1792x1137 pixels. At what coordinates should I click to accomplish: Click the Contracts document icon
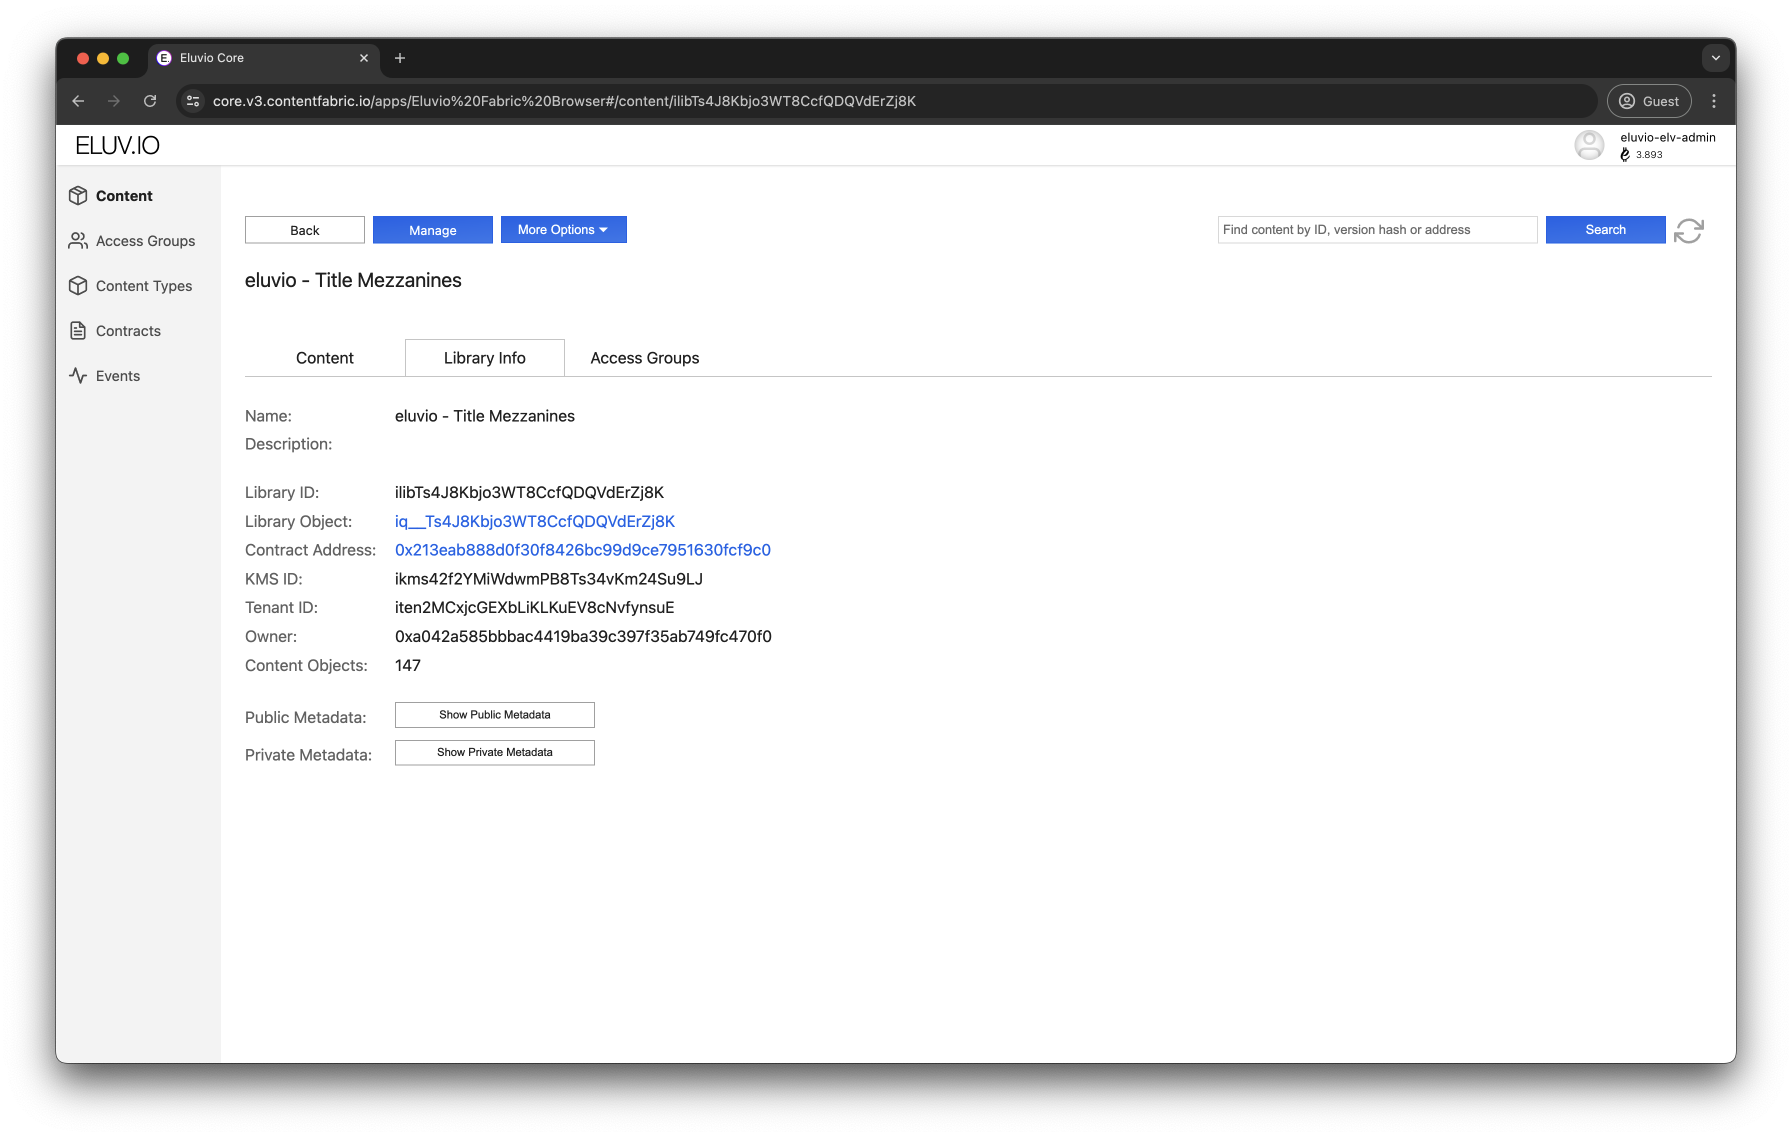[x=78, y=331]
